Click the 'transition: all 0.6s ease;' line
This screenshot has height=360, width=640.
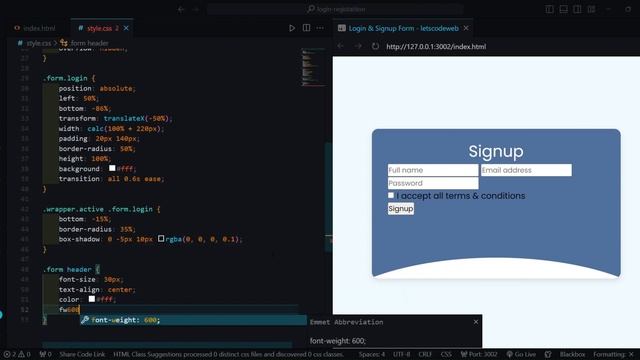coord(111,179)
